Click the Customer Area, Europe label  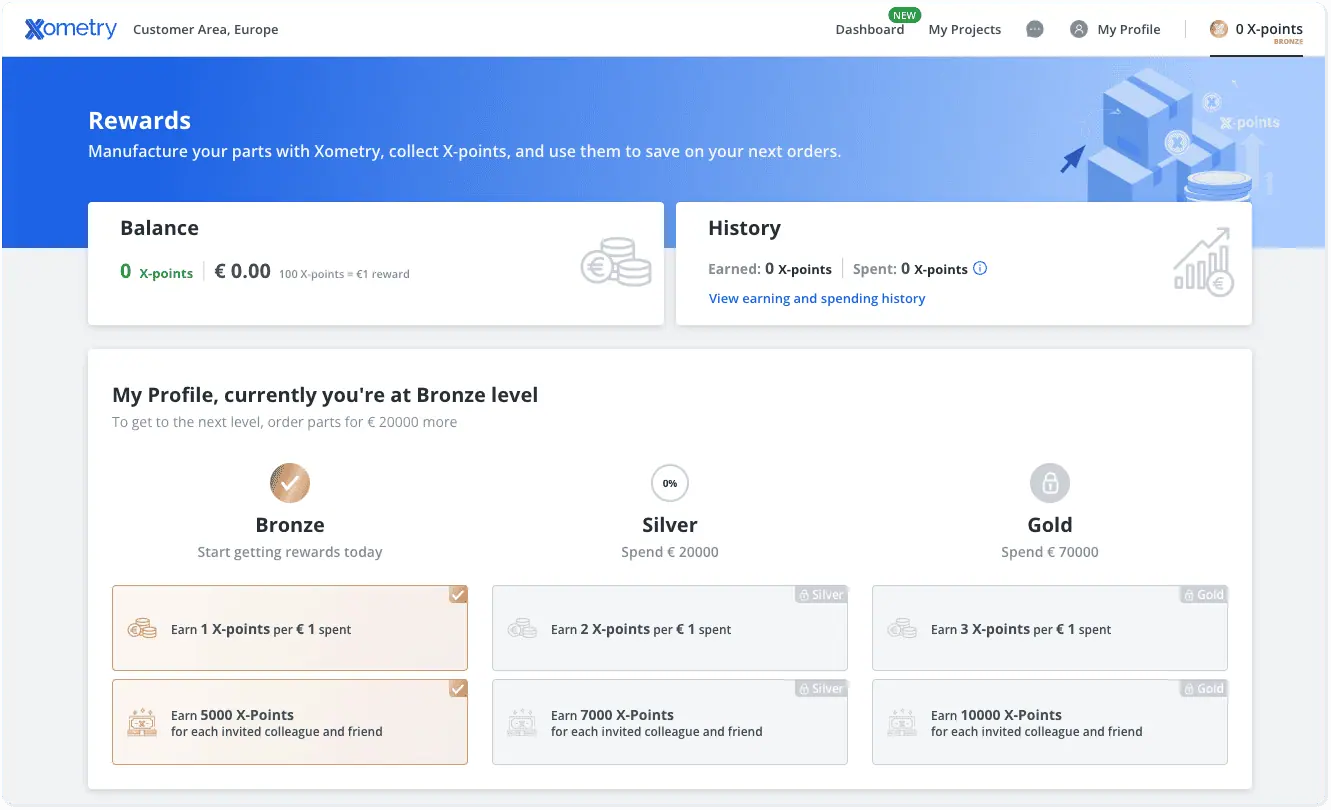(206, 29)
